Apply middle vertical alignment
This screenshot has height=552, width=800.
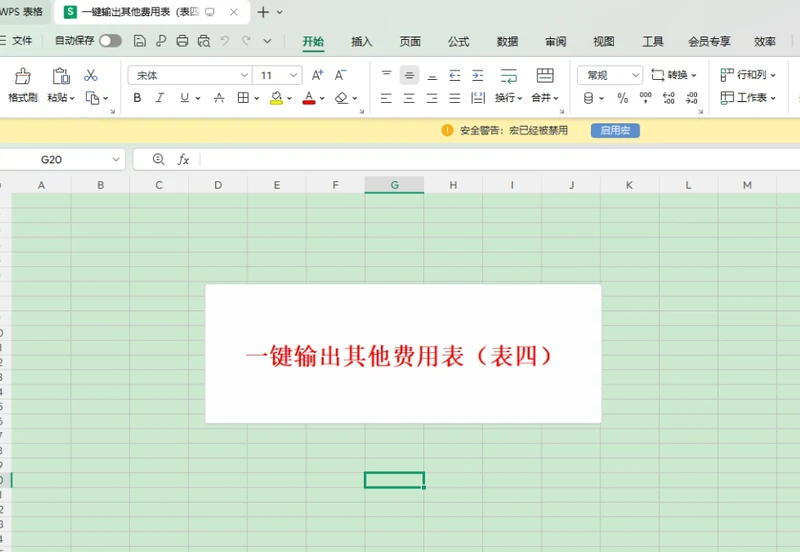(x=409, y=76)
